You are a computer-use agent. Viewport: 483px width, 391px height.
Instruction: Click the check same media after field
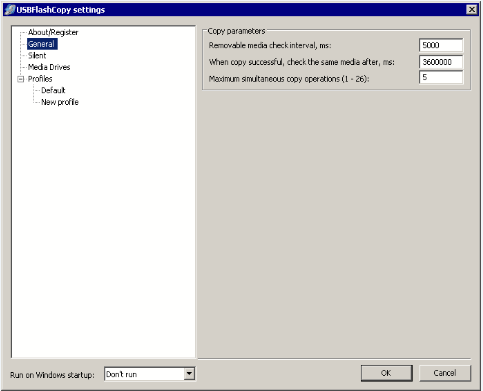point(441,62)
